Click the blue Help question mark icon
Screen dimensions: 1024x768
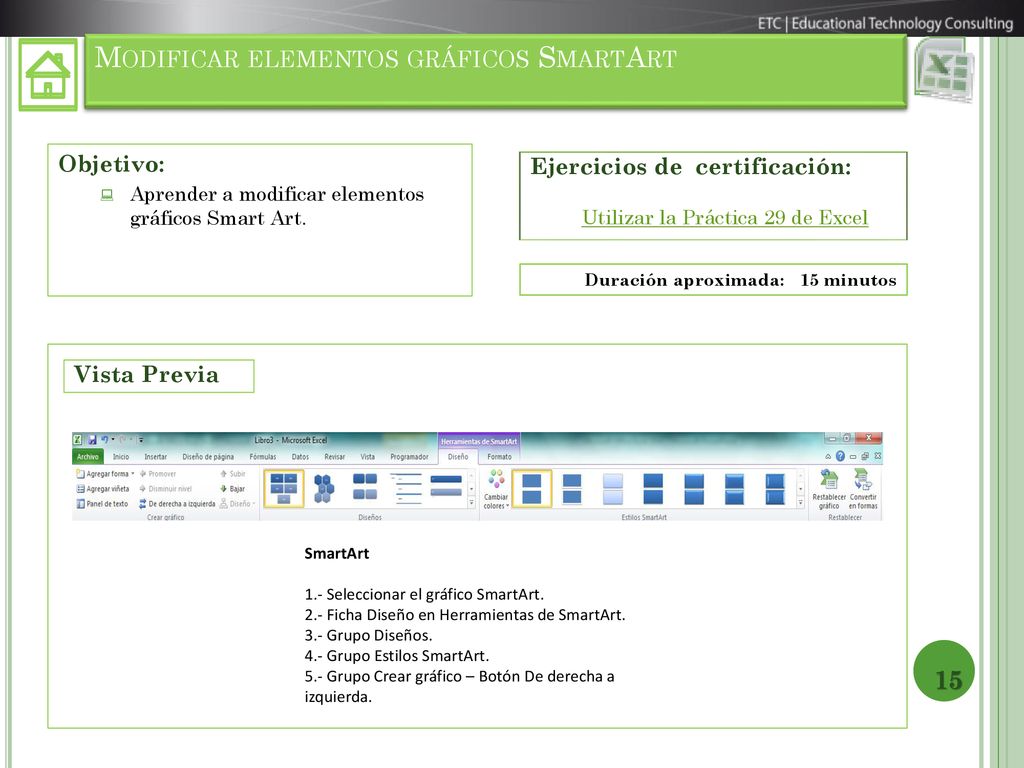coord(840,456)
